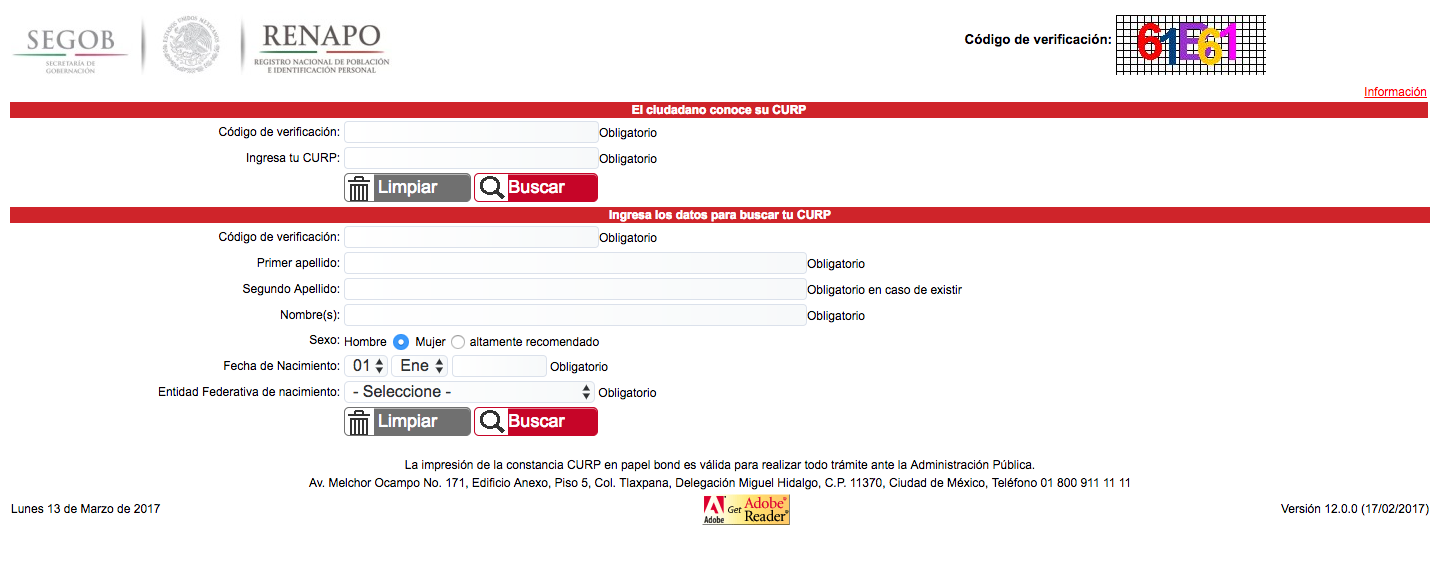The height and width of the screenshot is (574, 1440).
Task: Click the Segundo Apellido text field
Action: (x=575, y=289)
